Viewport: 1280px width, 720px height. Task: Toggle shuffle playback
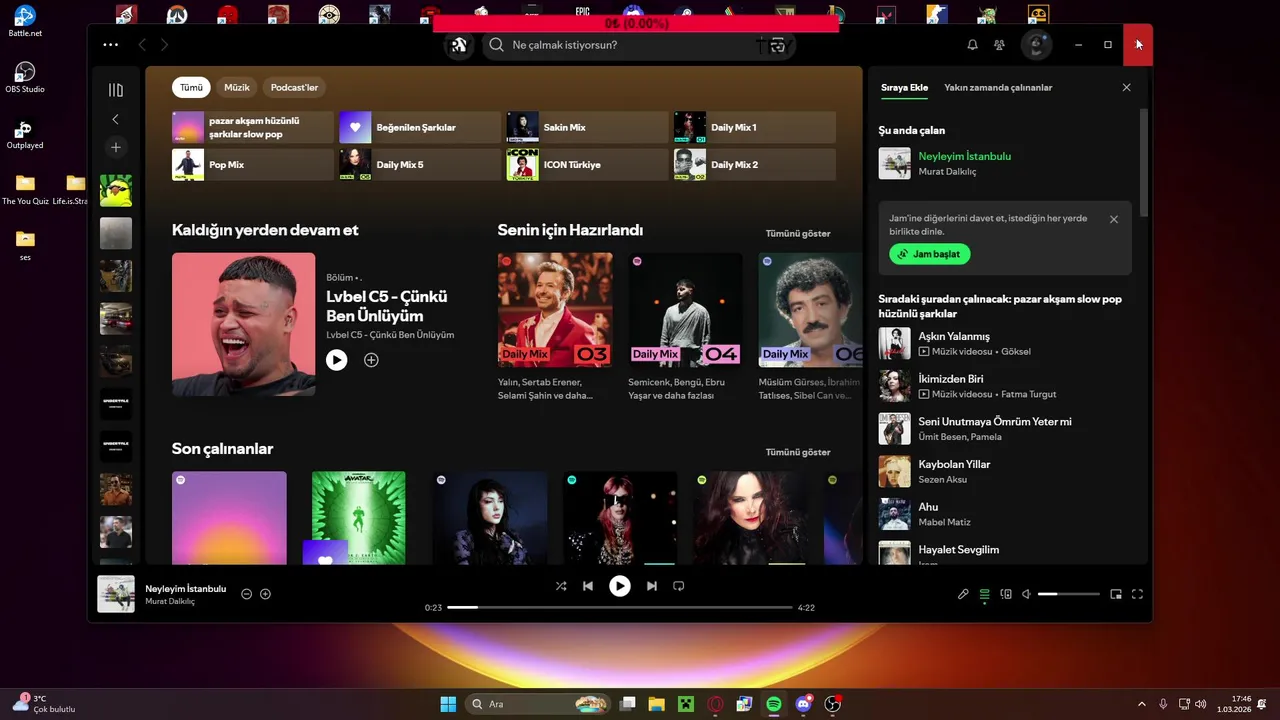click(561, 586)
